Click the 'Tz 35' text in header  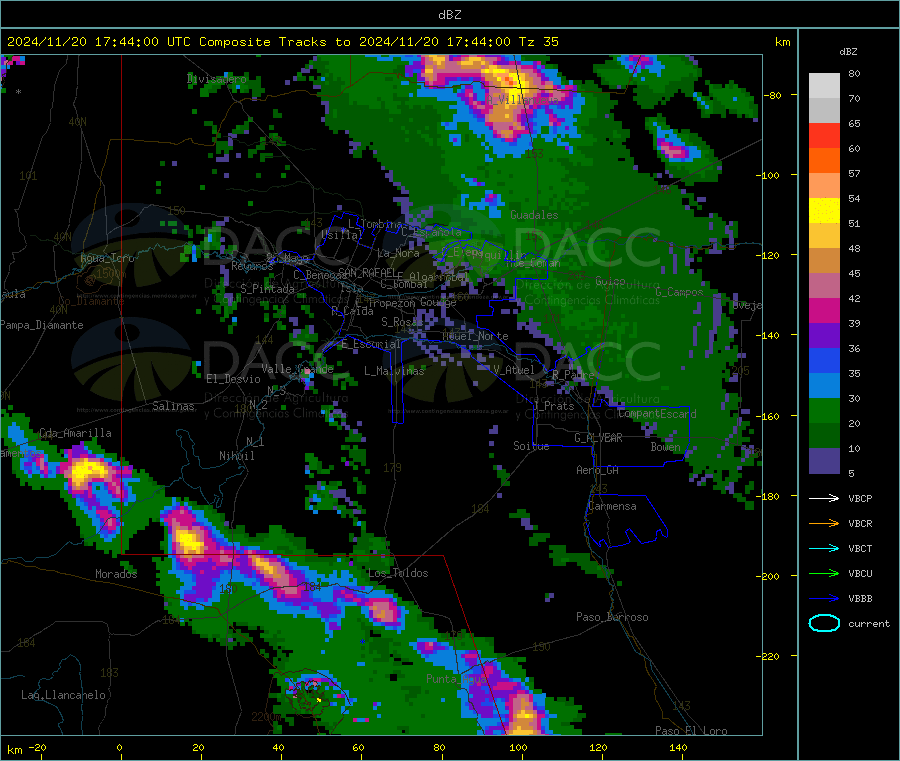(x=538, y=42)
